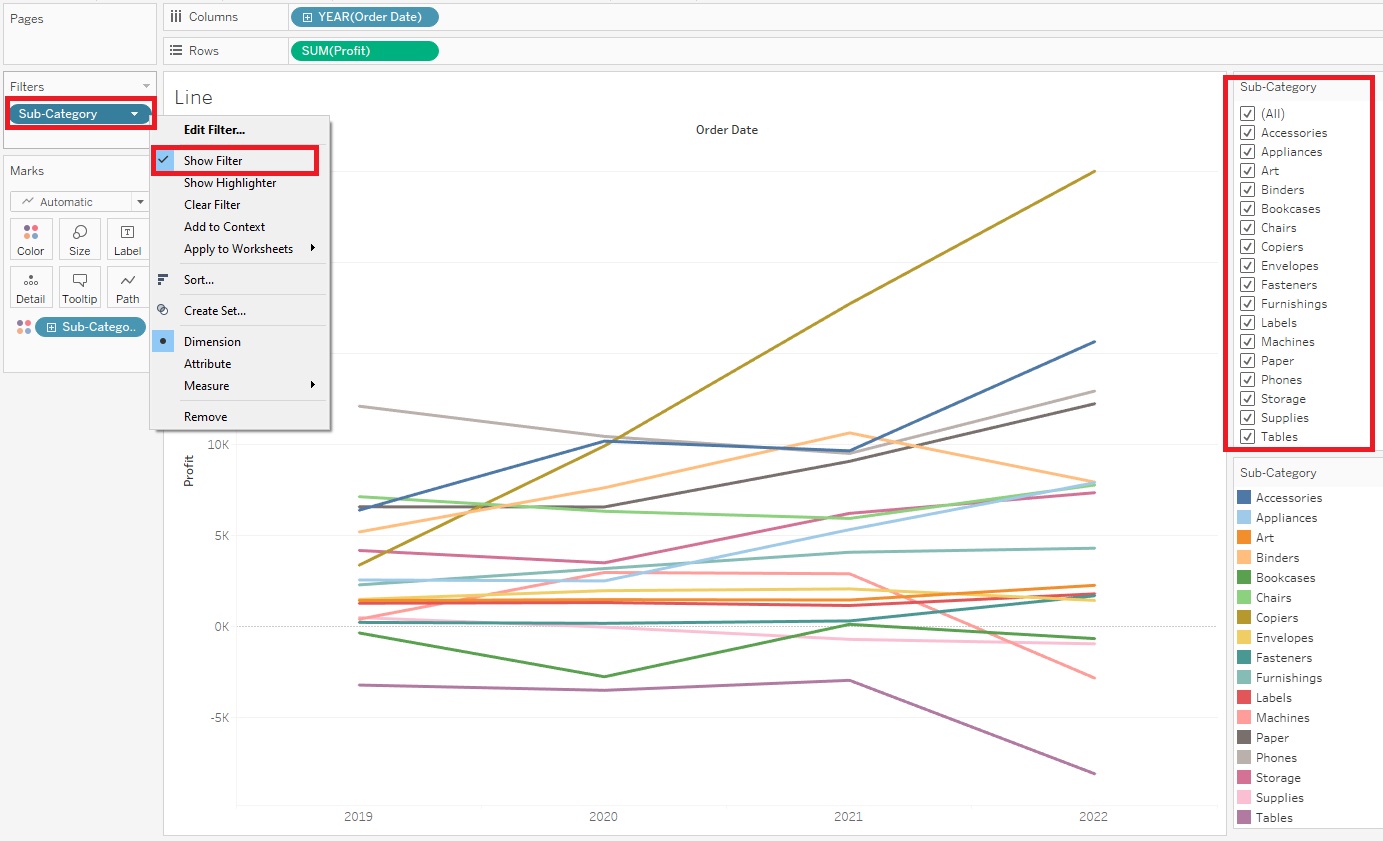Click the Rows shelf icon
The height and width of the screenshot is (841, 1383).
pyautogui.click(x=176, y=51)
